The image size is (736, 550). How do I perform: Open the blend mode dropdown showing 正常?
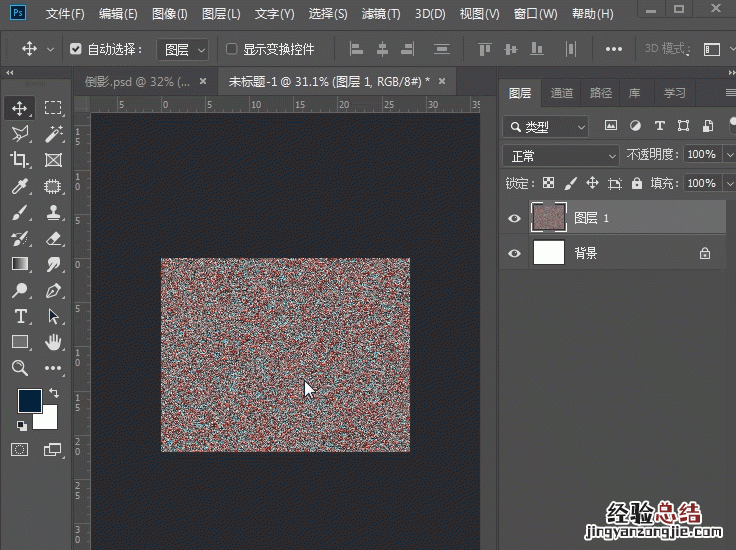562,156
